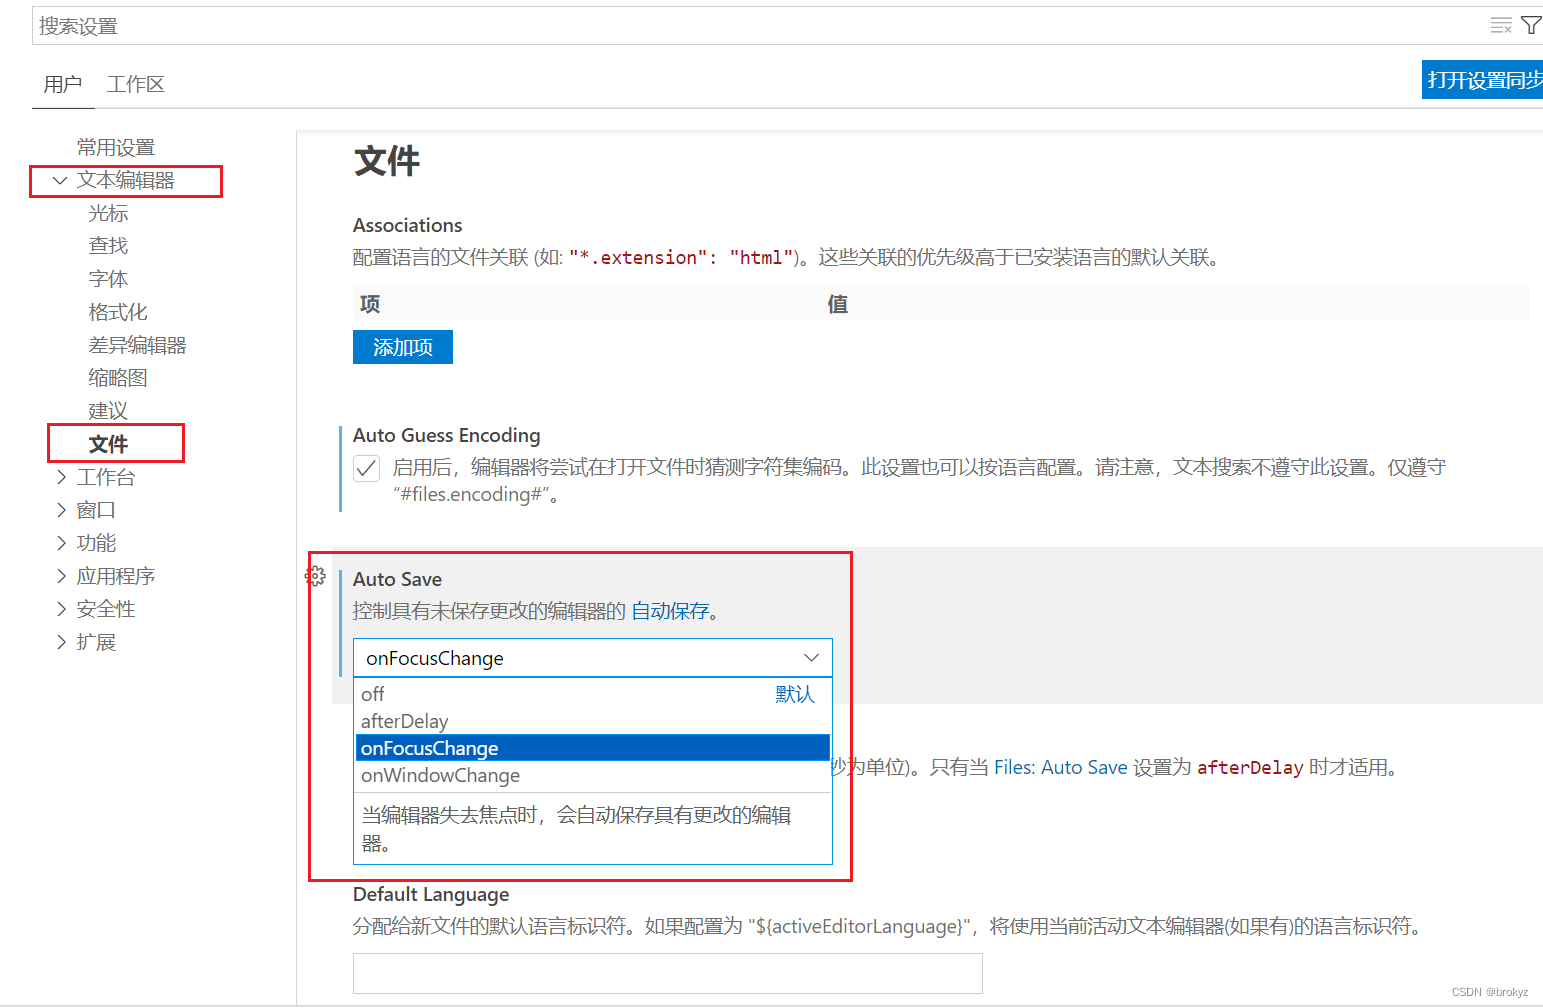Click the Auto Guess Encoding heading
The width and height of the screenshot is (1543, 1008).
tap(447, 435)
